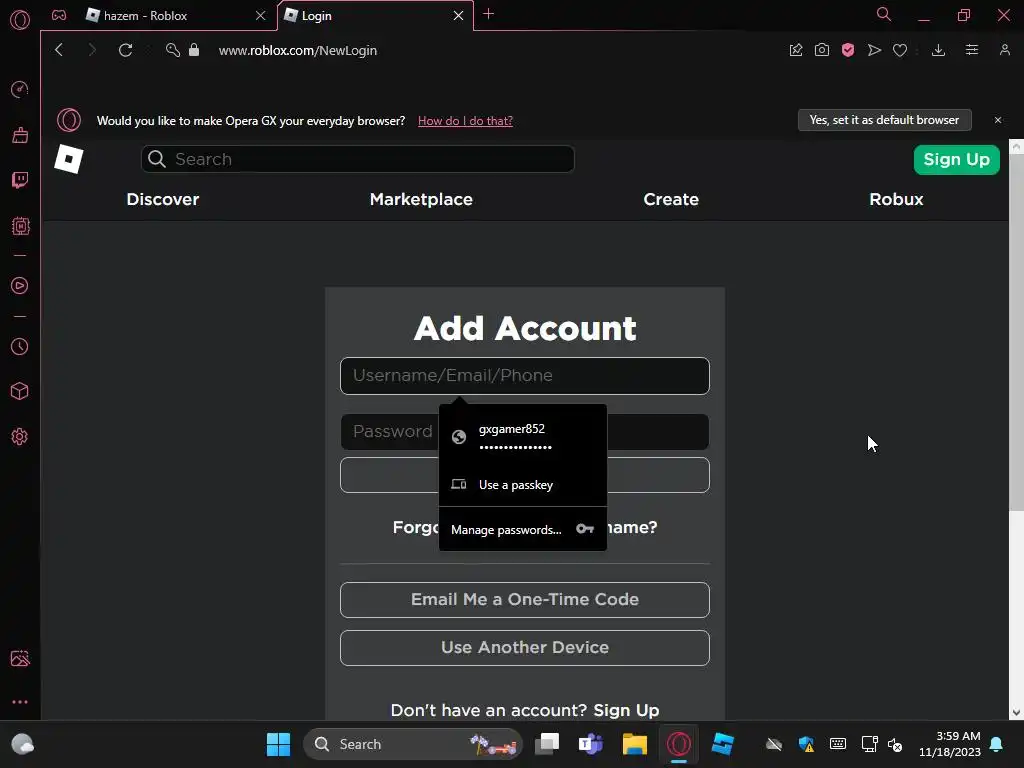Open Roblox Studio taskbar icon
Image resolution: width=1024 pixels, height=768 pixels.
(722, 744)
